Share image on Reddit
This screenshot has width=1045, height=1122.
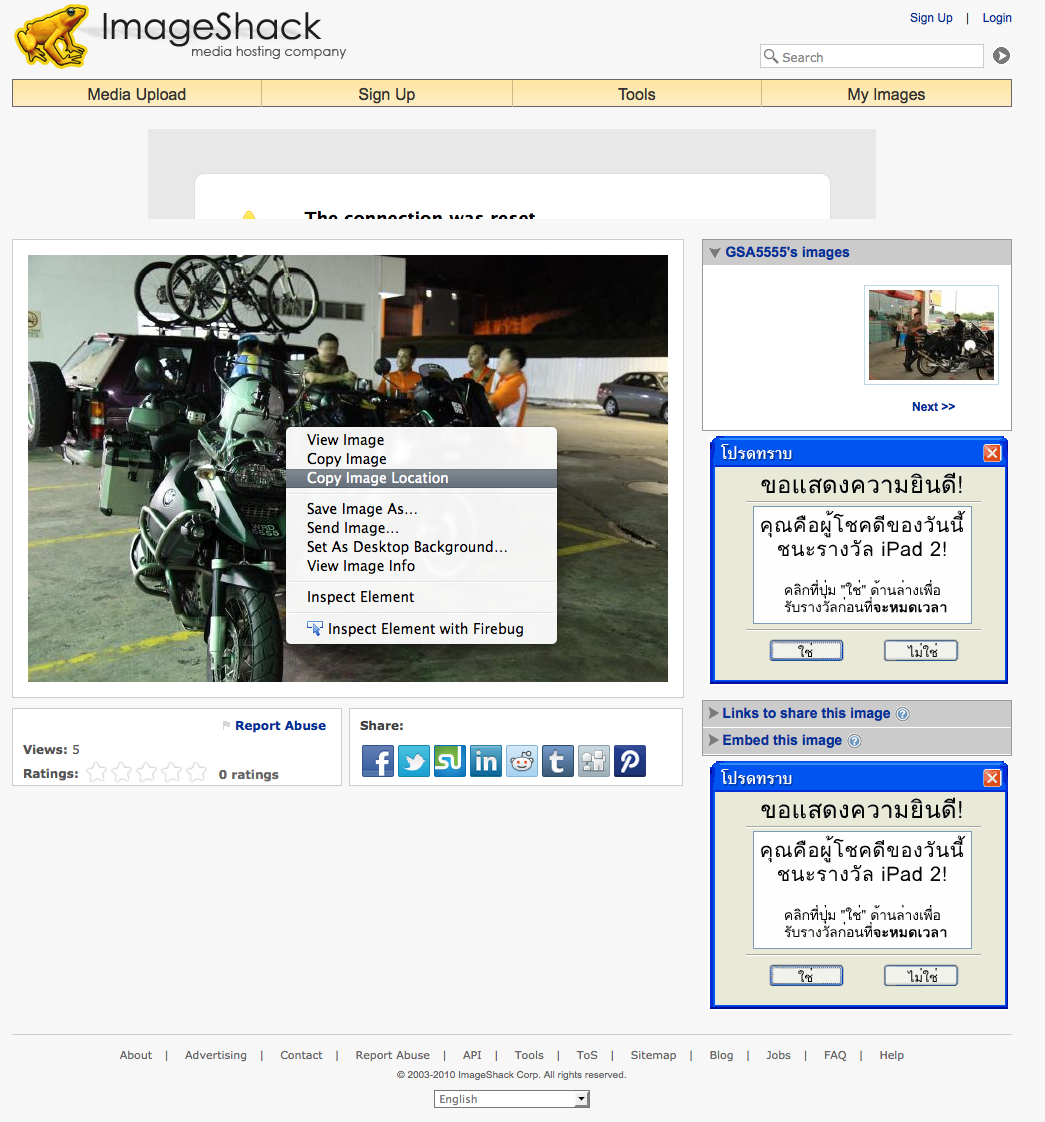(x=522, y=761)
